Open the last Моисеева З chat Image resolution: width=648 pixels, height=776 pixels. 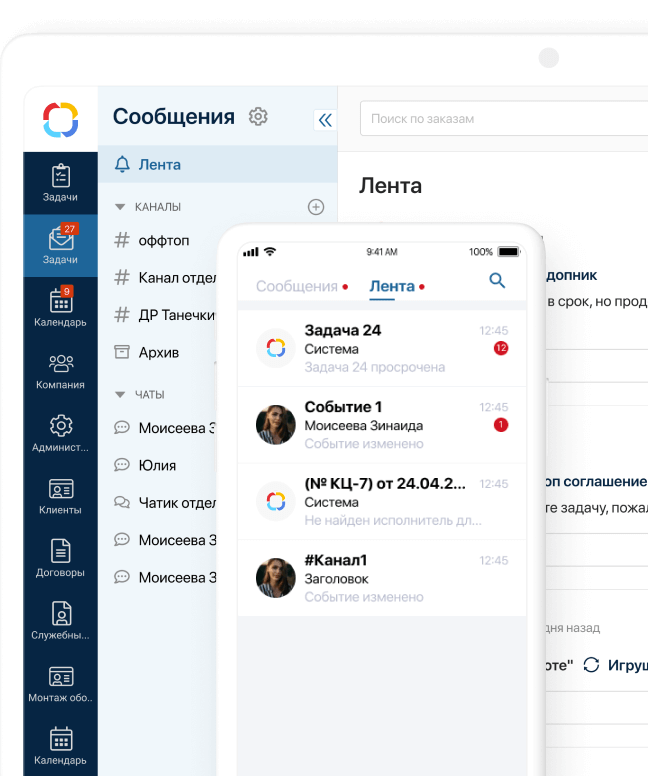(x=165, y=578)
